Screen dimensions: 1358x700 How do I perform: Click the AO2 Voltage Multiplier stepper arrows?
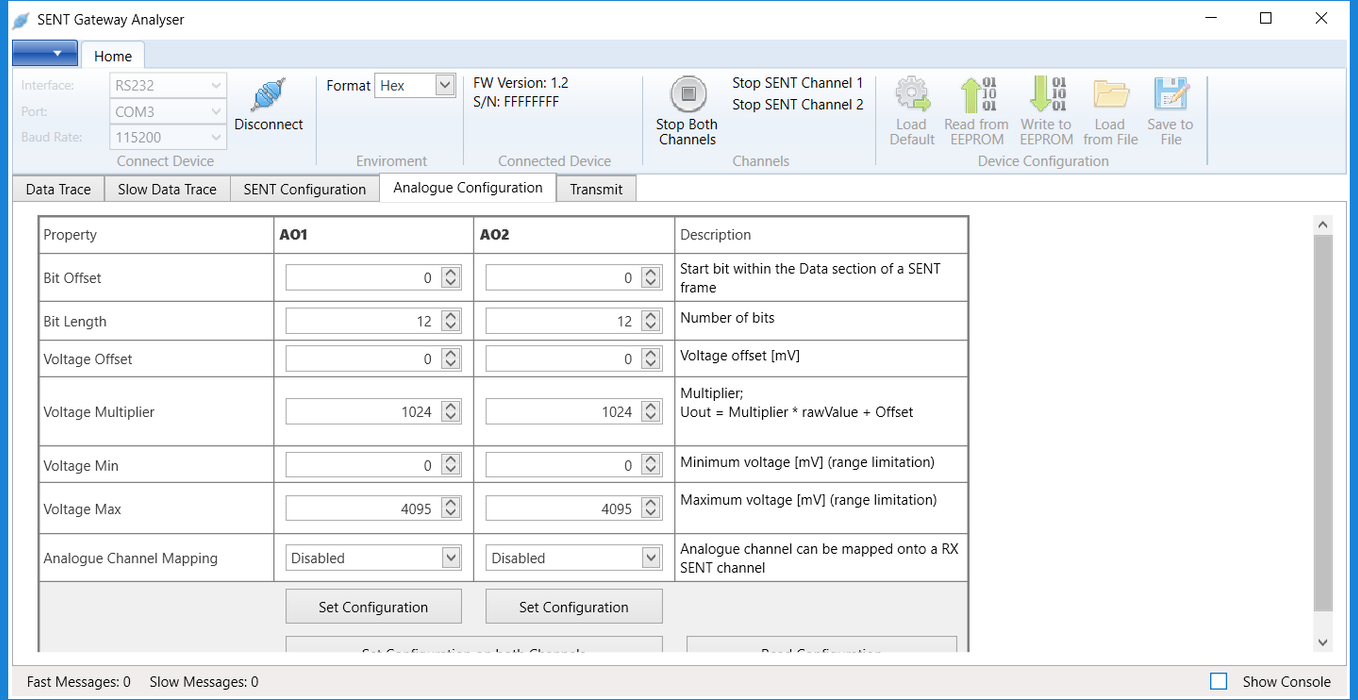tap(651, 412)
